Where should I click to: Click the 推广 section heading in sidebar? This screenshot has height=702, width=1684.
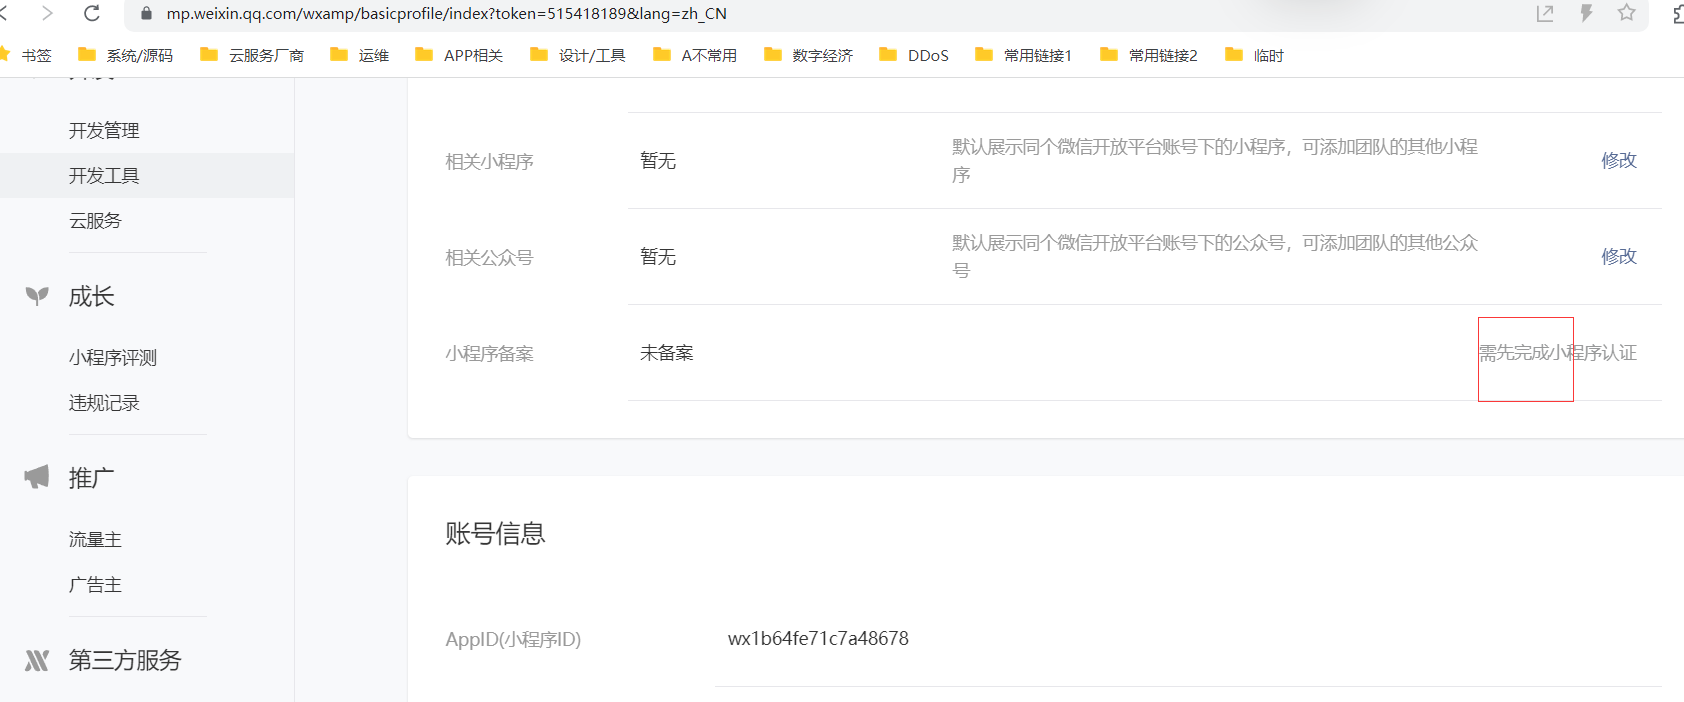[91, 478]
